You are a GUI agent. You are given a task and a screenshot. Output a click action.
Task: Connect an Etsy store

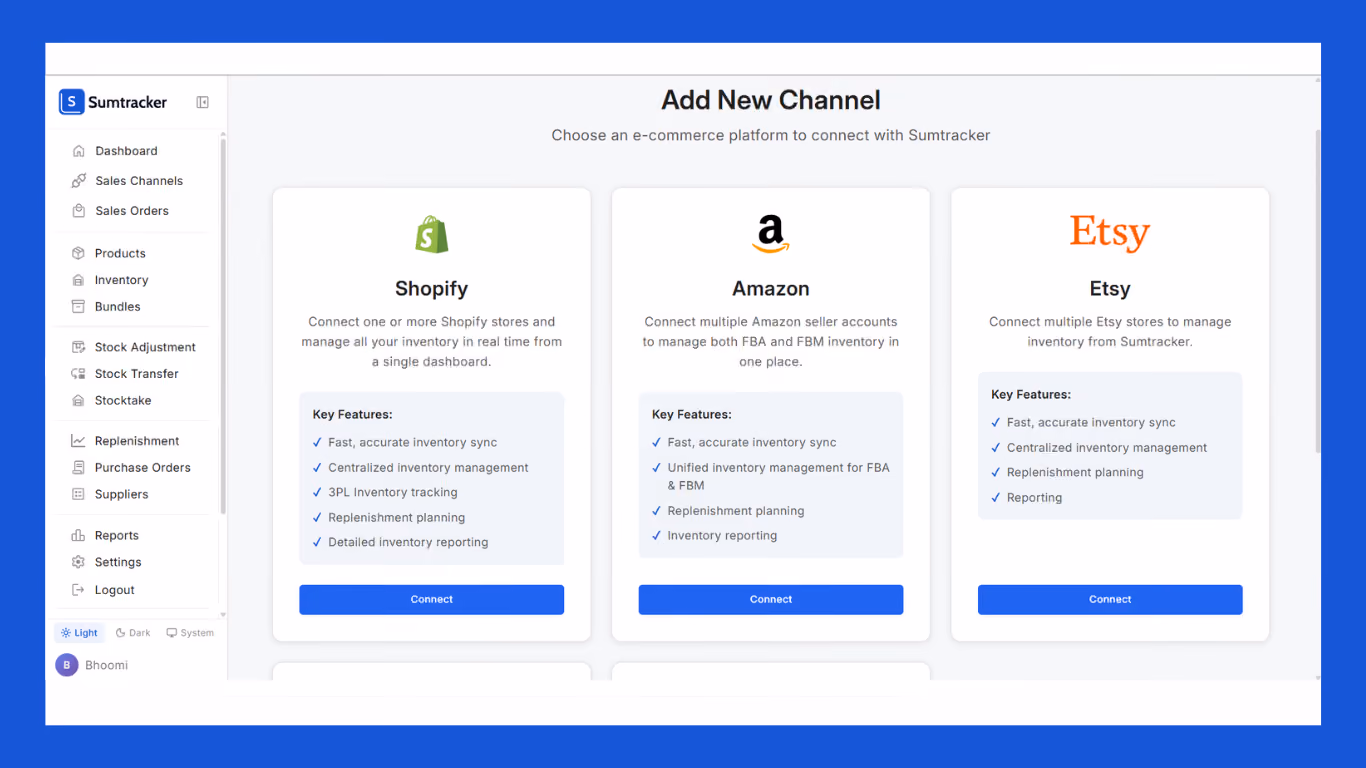point(1110,600)
